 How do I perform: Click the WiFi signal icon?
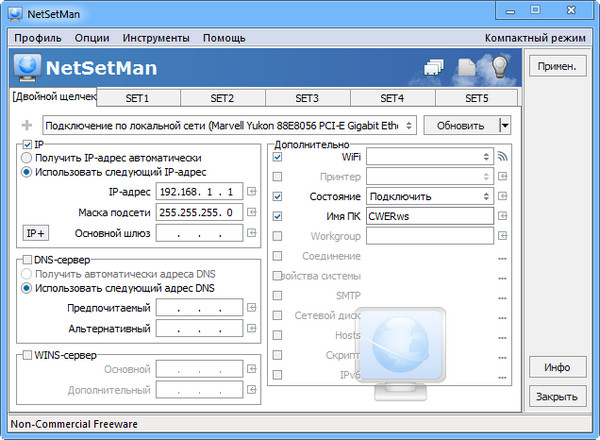(x=503, y=157)
